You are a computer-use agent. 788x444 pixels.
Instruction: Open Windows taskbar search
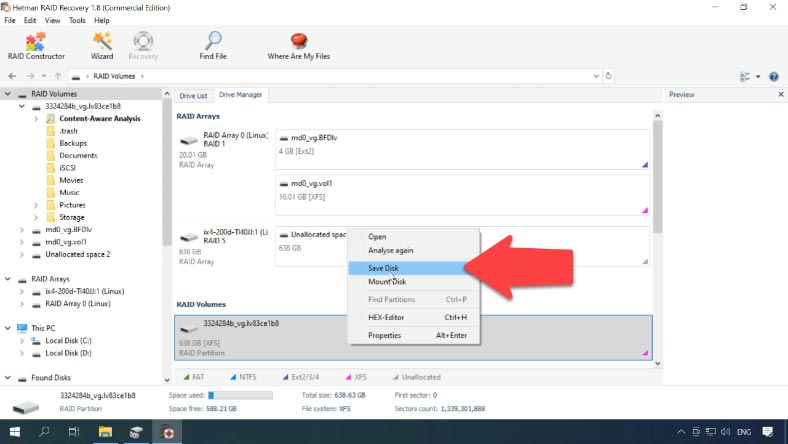click(x=44, y=431)
